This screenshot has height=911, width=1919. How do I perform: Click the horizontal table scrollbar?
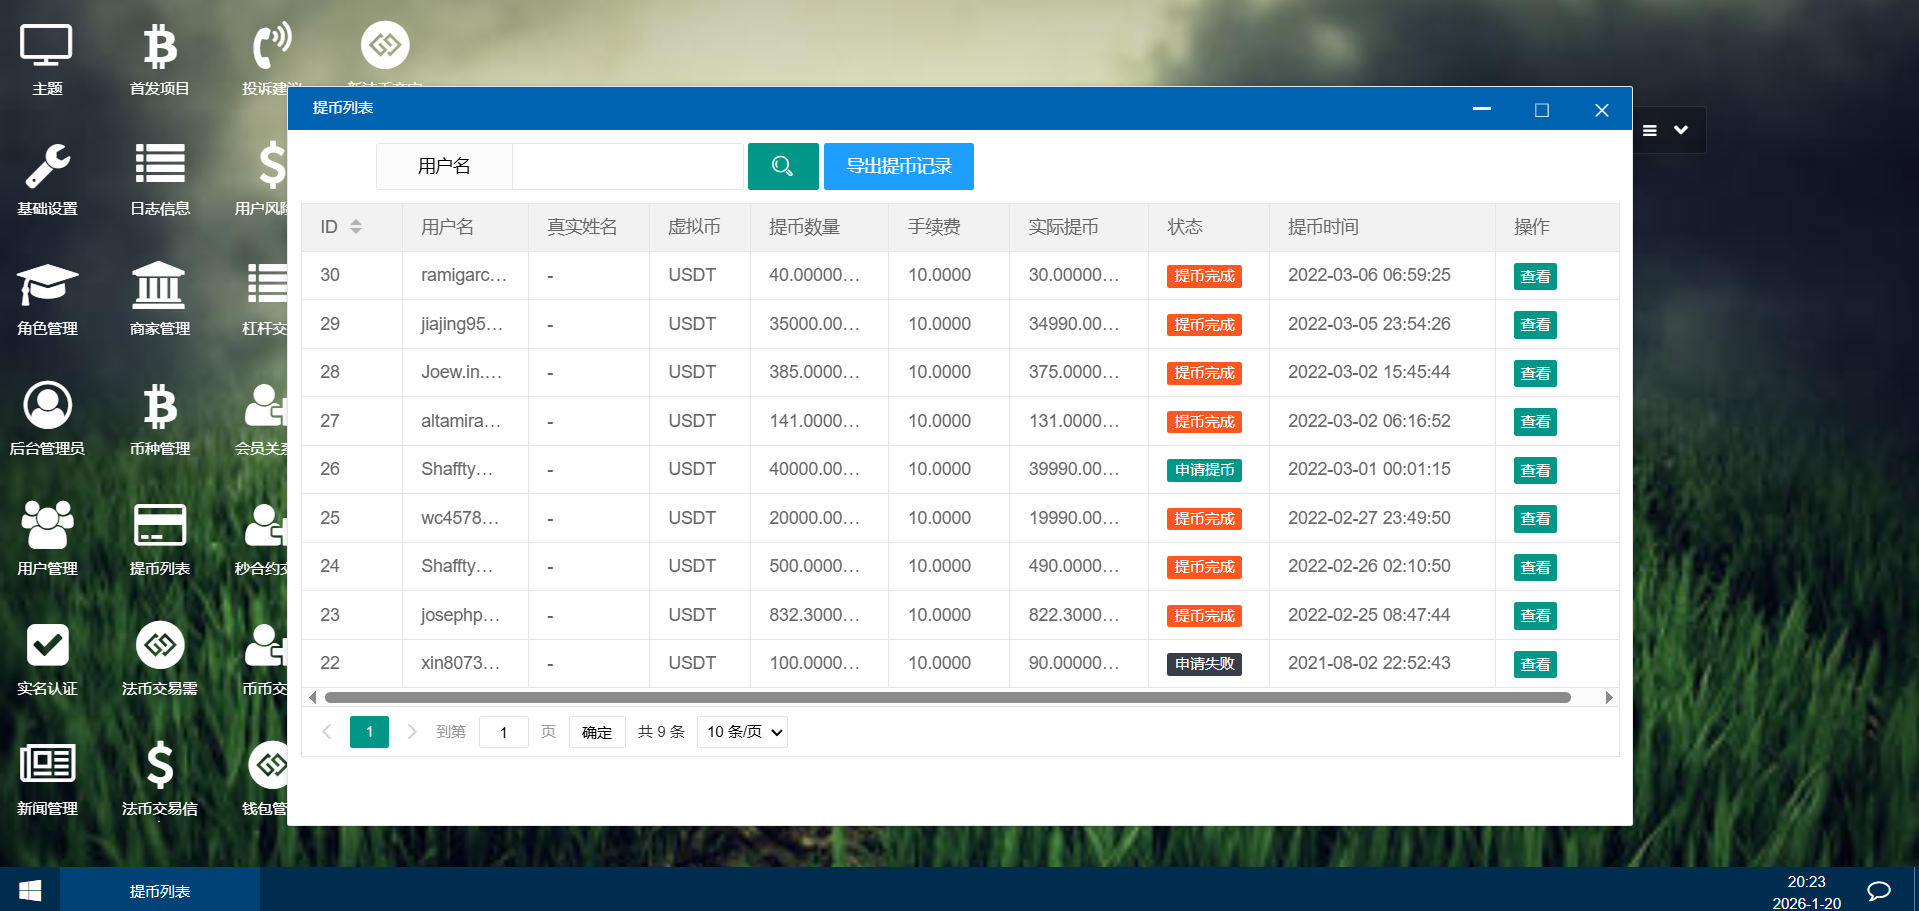coord(947,697)
